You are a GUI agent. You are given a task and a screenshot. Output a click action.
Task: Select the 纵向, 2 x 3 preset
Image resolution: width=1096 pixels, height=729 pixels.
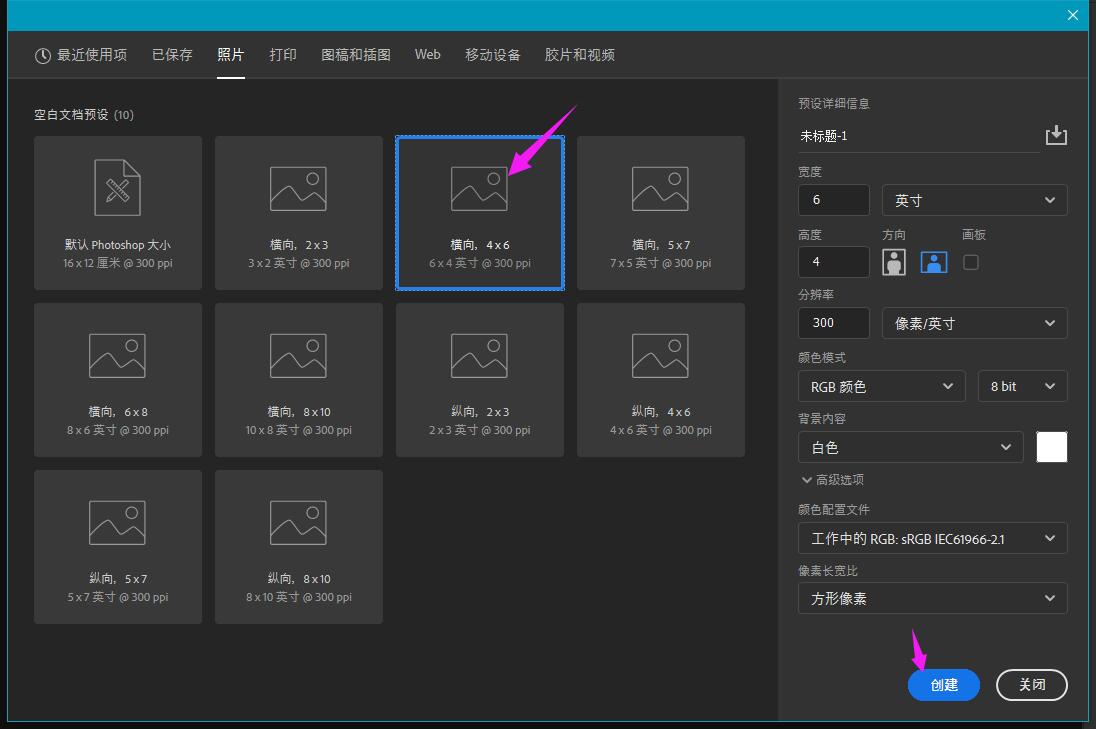[x=480, y=380]
